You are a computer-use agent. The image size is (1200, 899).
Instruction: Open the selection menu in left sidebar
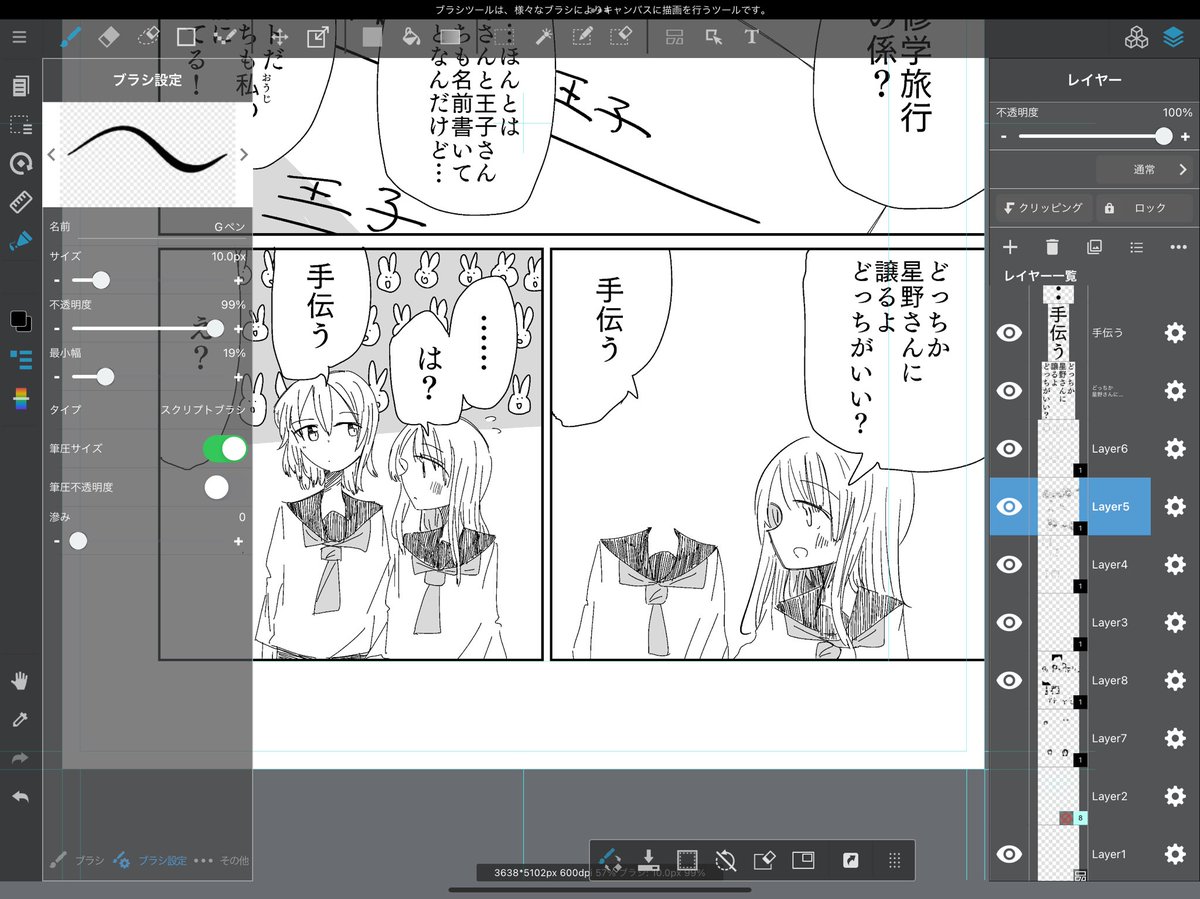20,125
